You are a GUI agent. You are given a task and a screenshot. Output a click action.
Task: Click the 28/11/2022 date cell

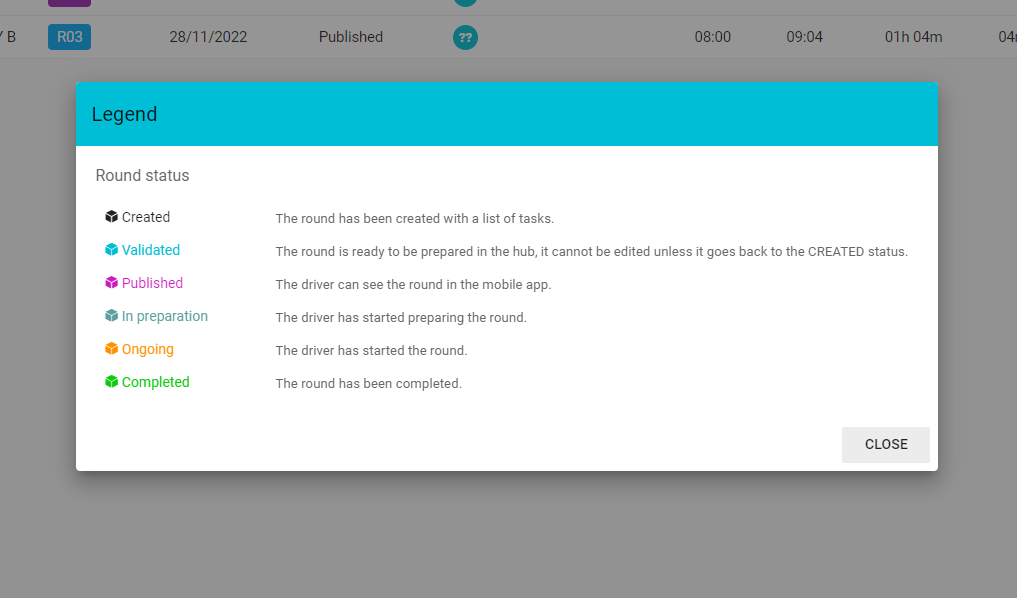click(208, 37)
